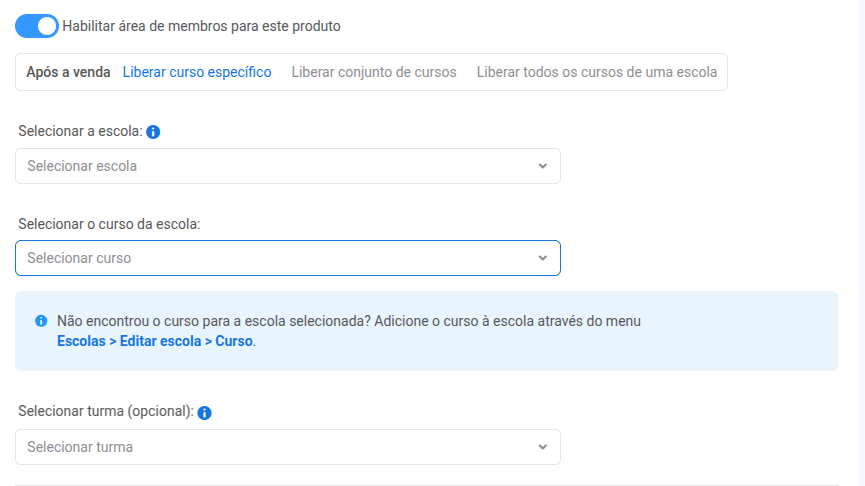Image resolution: width=865 pixels, height=486 pixels.
Task: Follow the 'Escolas > Editar escola > Curso' link
Action: (155, 341)
